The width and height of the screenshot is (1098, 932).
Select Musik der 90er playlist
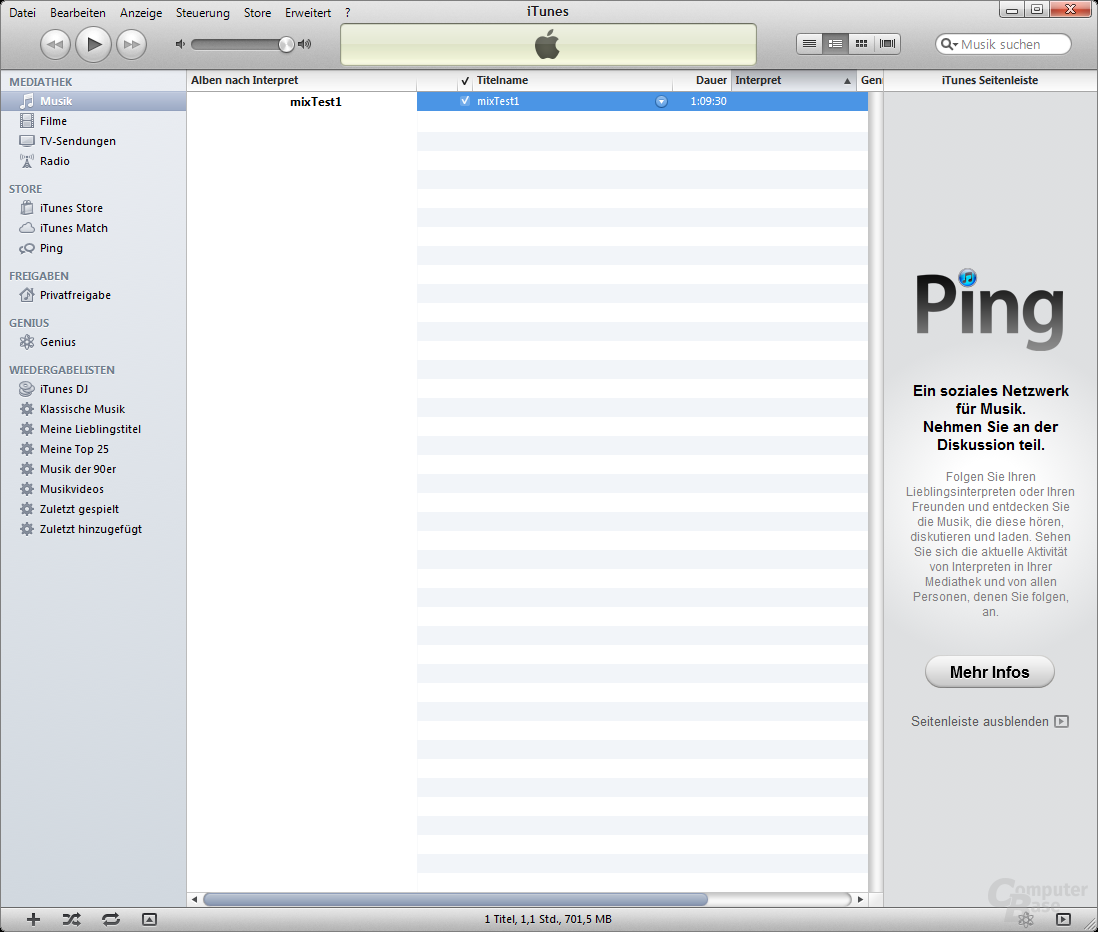click(x=93, y=469)
